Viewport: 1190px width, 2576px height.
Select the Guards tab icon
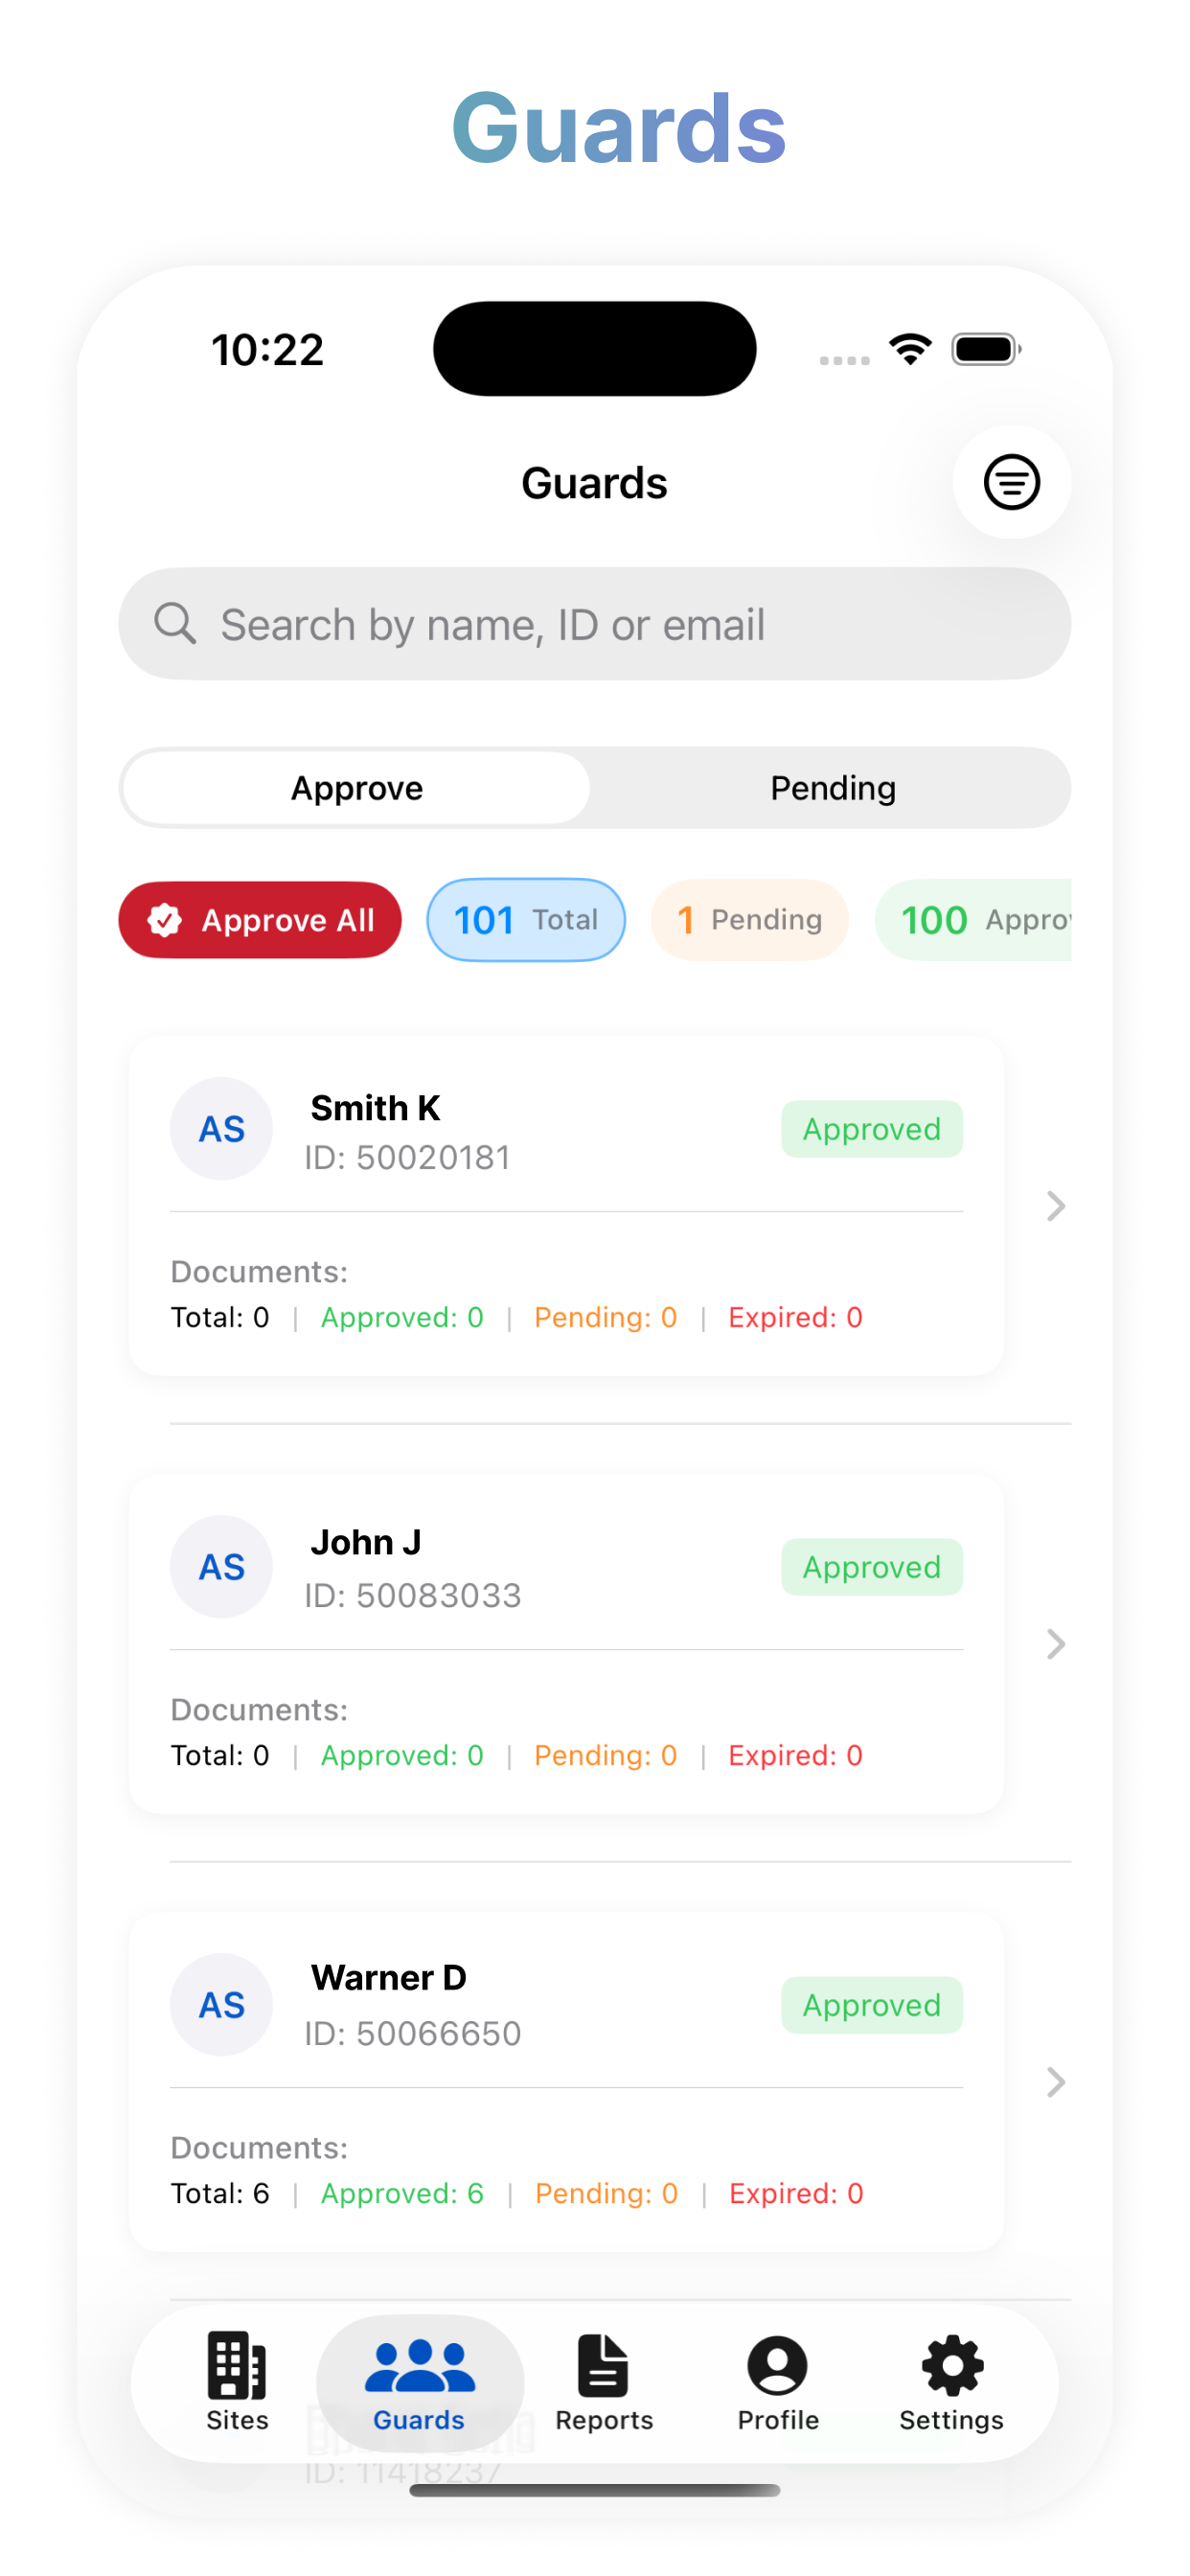419,2366
